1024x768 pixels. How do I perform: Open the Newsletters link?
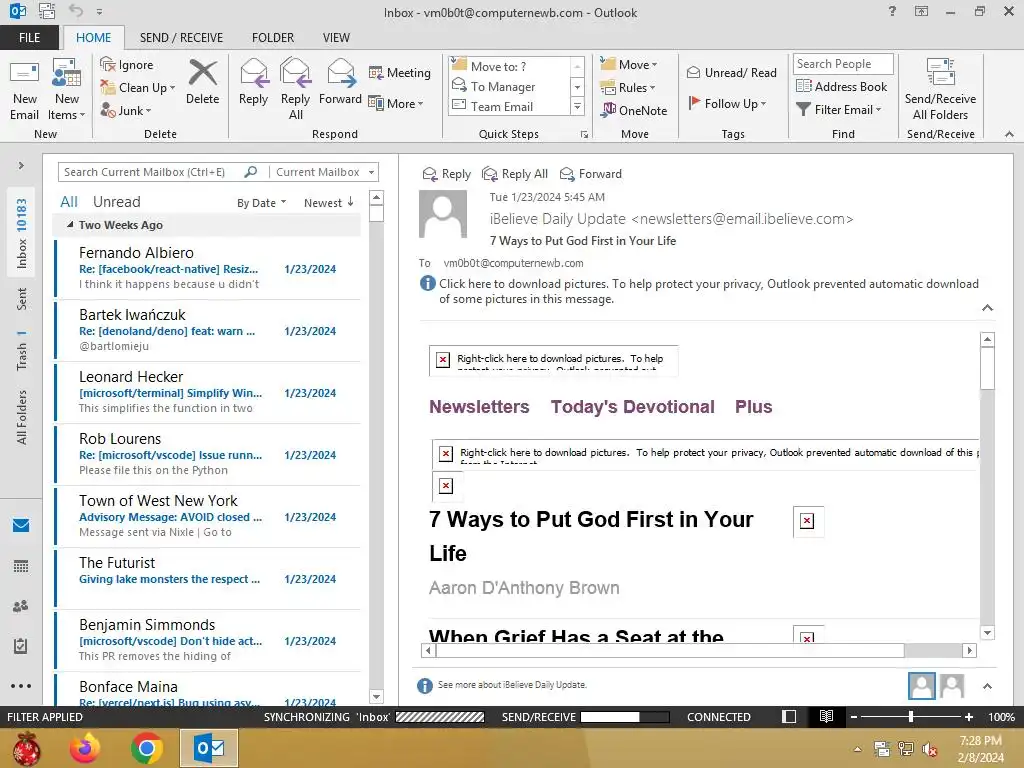479,407
